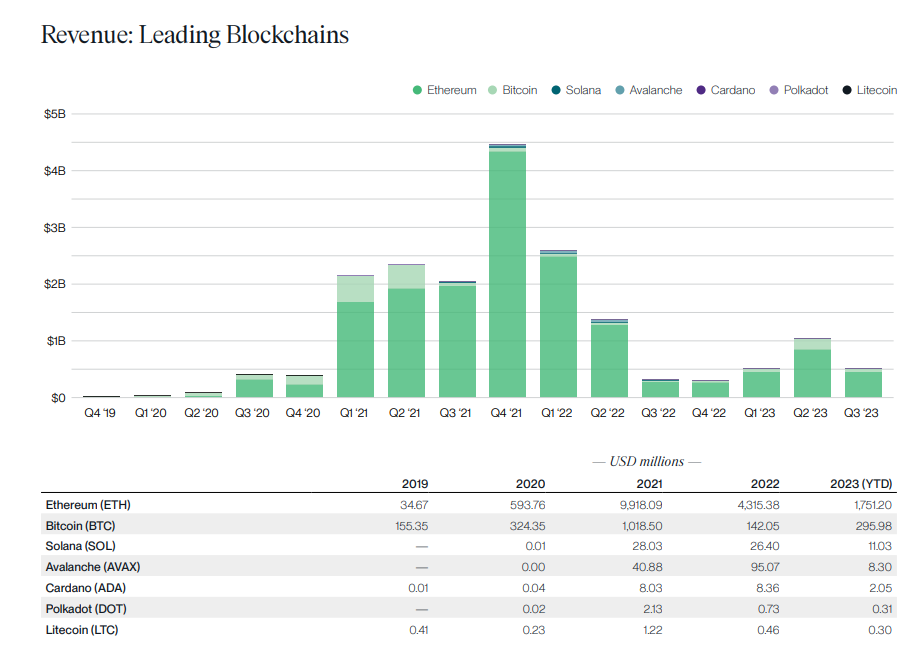Click the Q3 '23 axis label

tap(861, 413)
